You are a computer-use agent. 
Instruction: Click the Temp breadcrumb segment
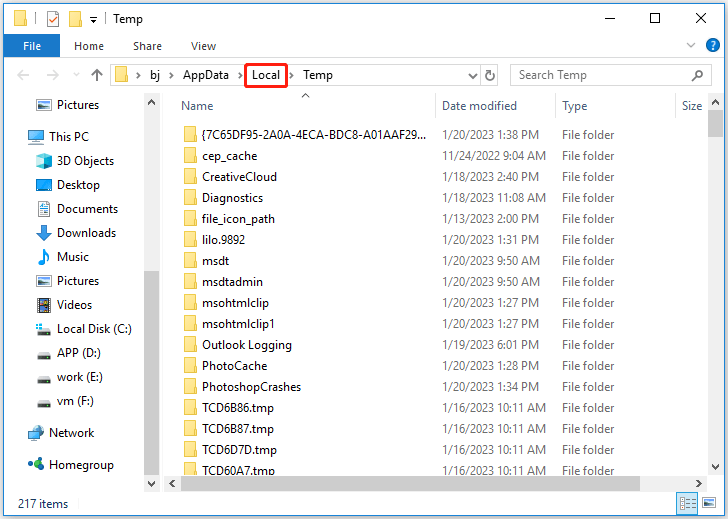[318, 75]
